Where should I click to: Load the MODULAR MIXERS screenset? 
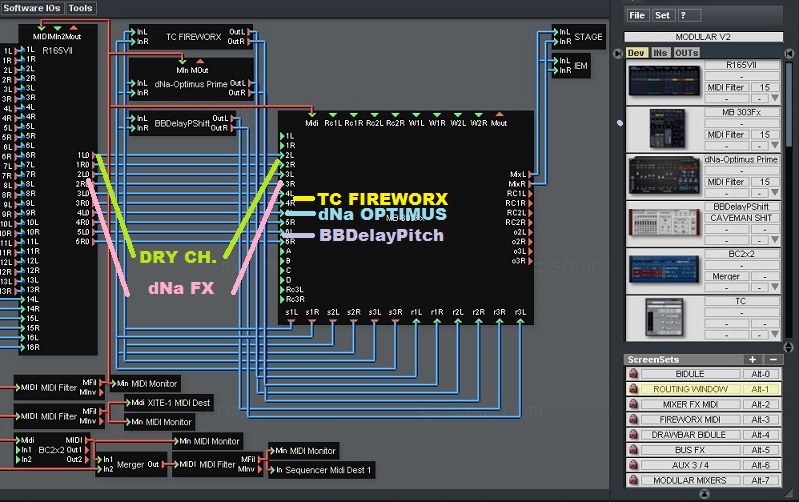click(690, 480)
